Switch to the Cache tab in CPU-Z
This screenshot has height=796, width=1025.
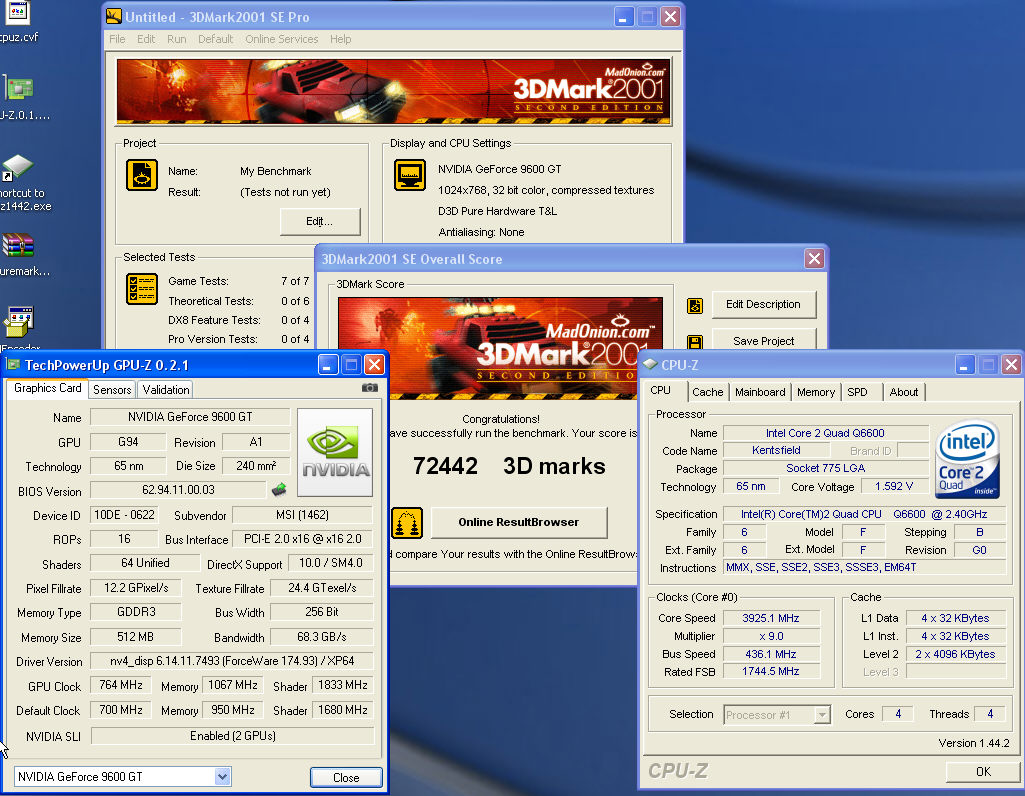point(707,392)
